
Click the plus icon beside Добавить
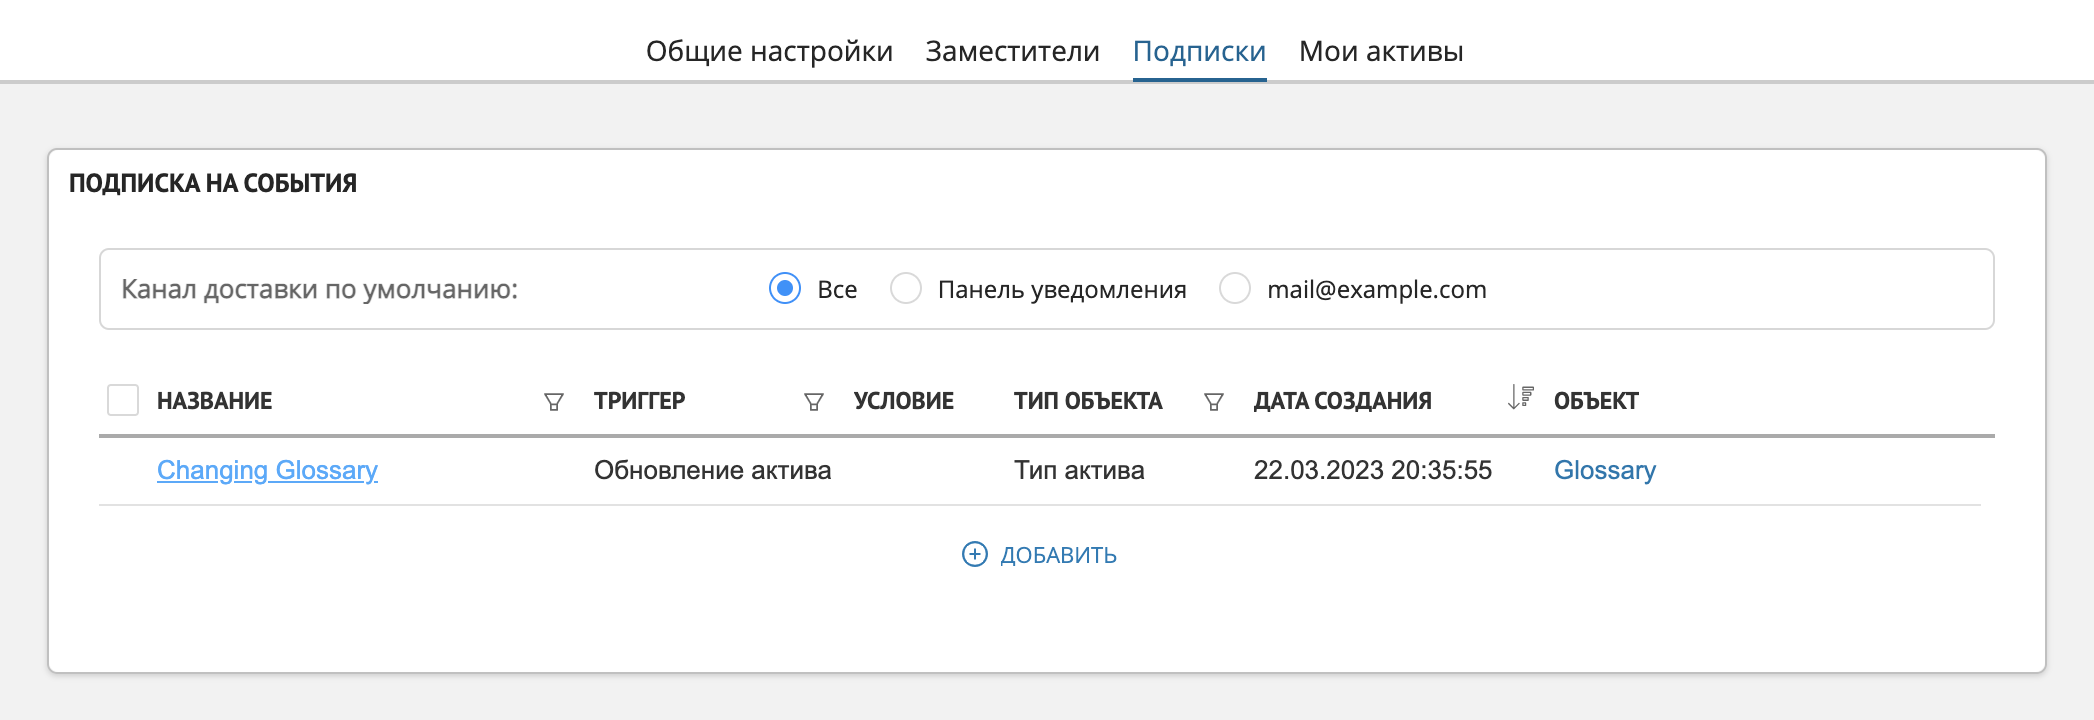[974, 554]
